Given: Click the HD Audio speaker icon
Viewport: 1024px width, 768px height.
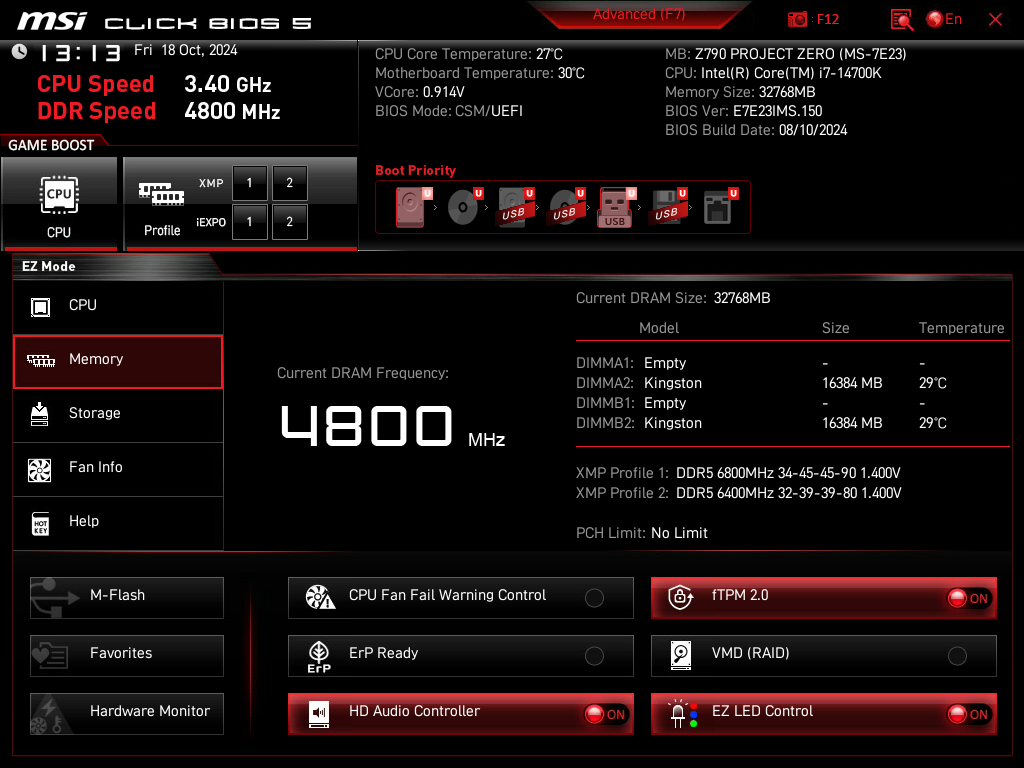Looking at the screenshot, I should [x=319, y=714].
